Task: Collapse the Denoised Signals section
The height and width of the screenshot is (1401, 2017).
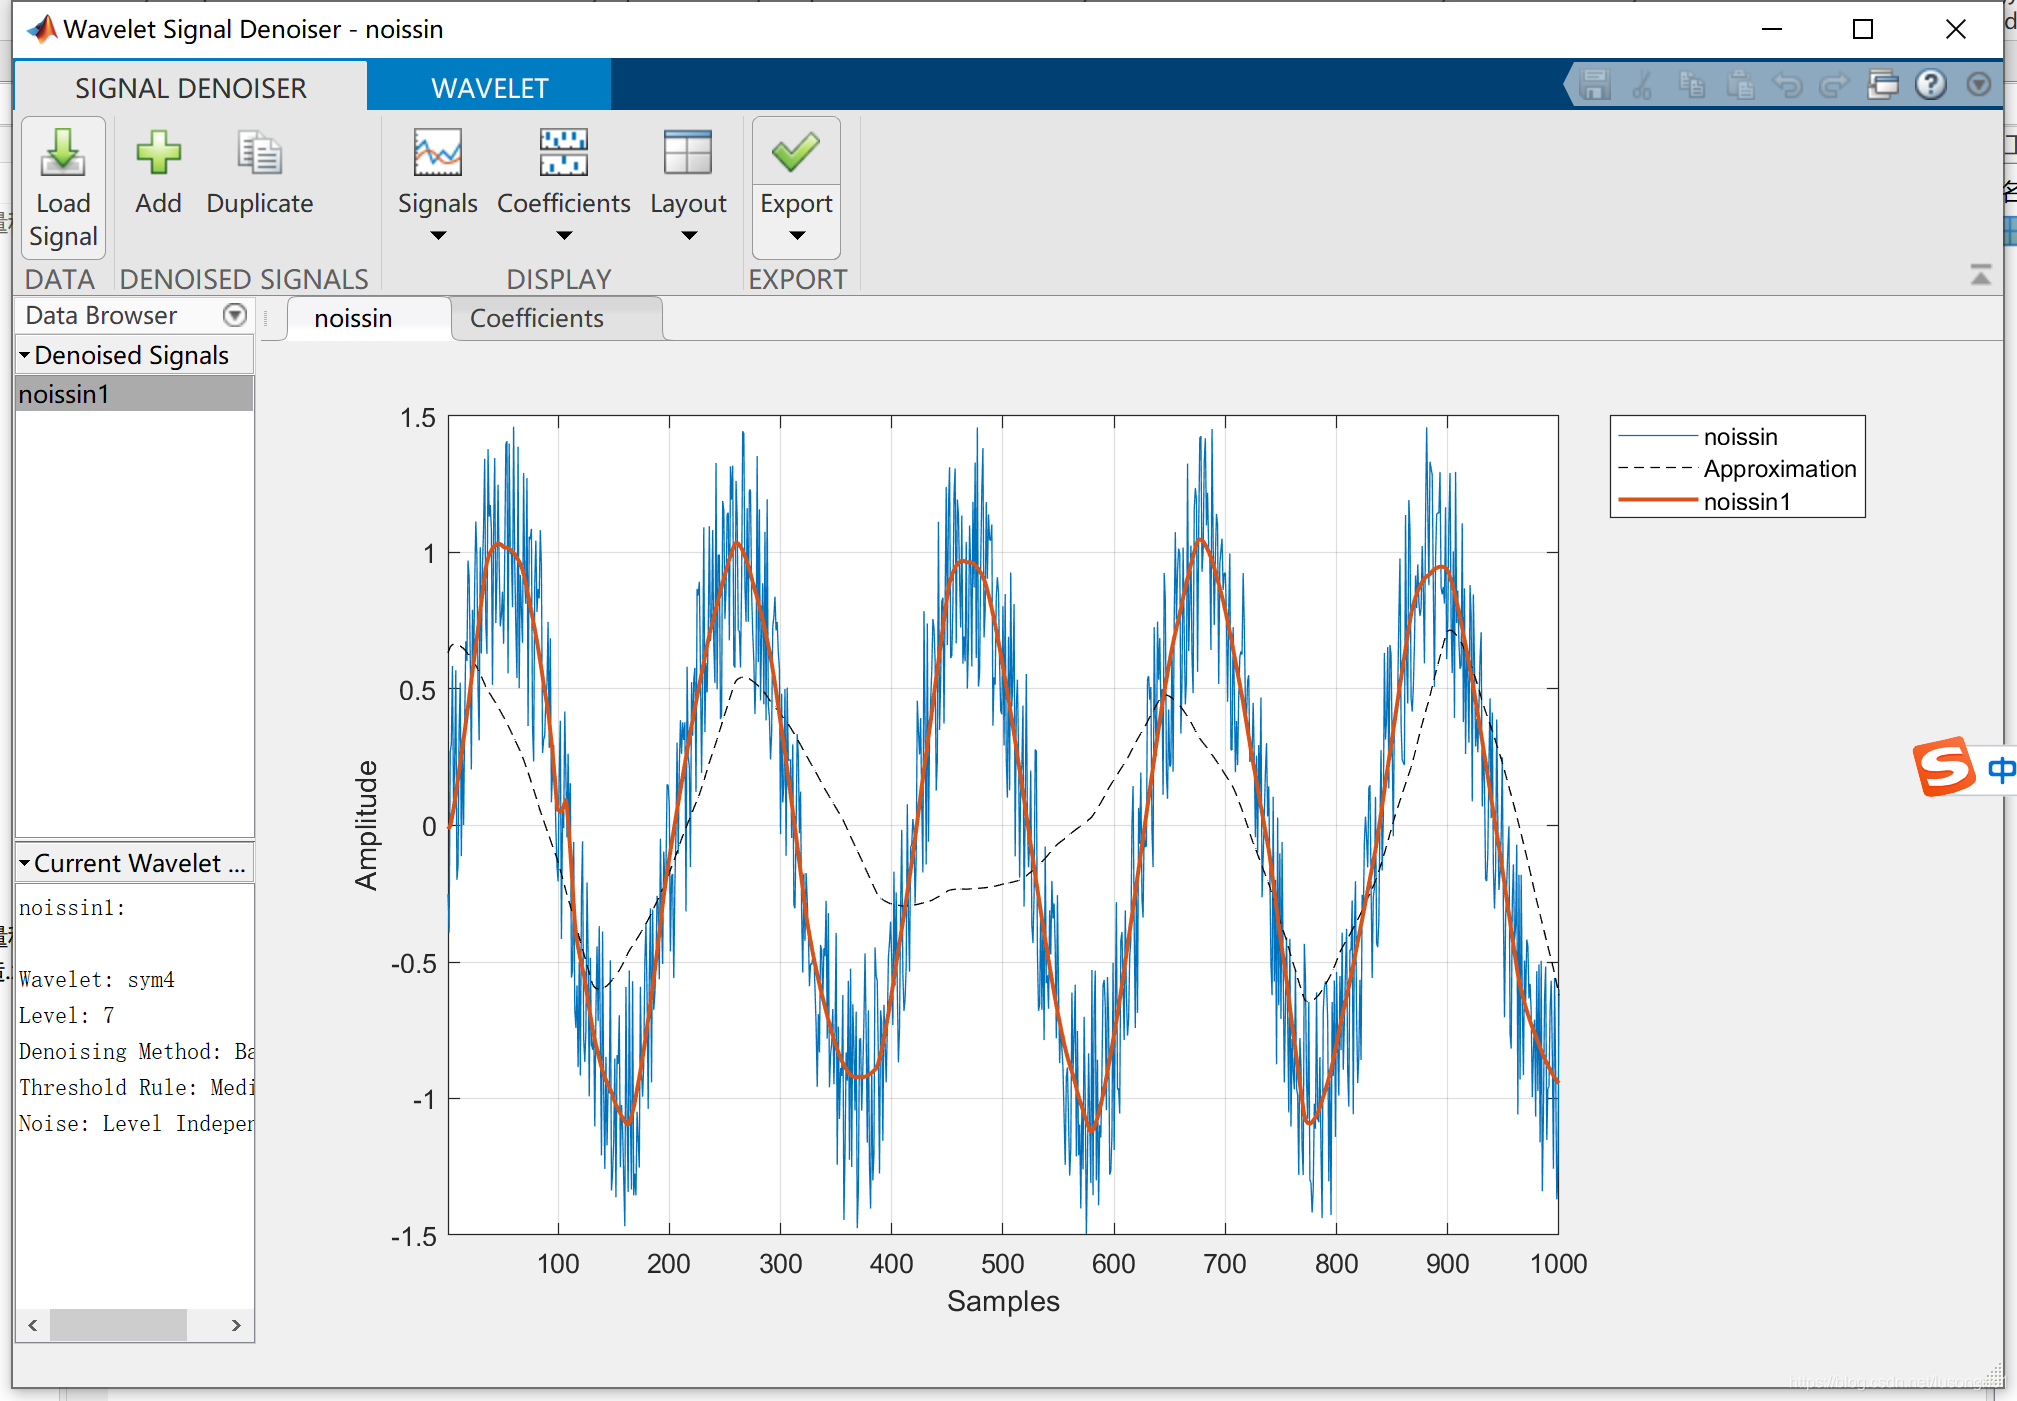Action: (x=24, y=355)
